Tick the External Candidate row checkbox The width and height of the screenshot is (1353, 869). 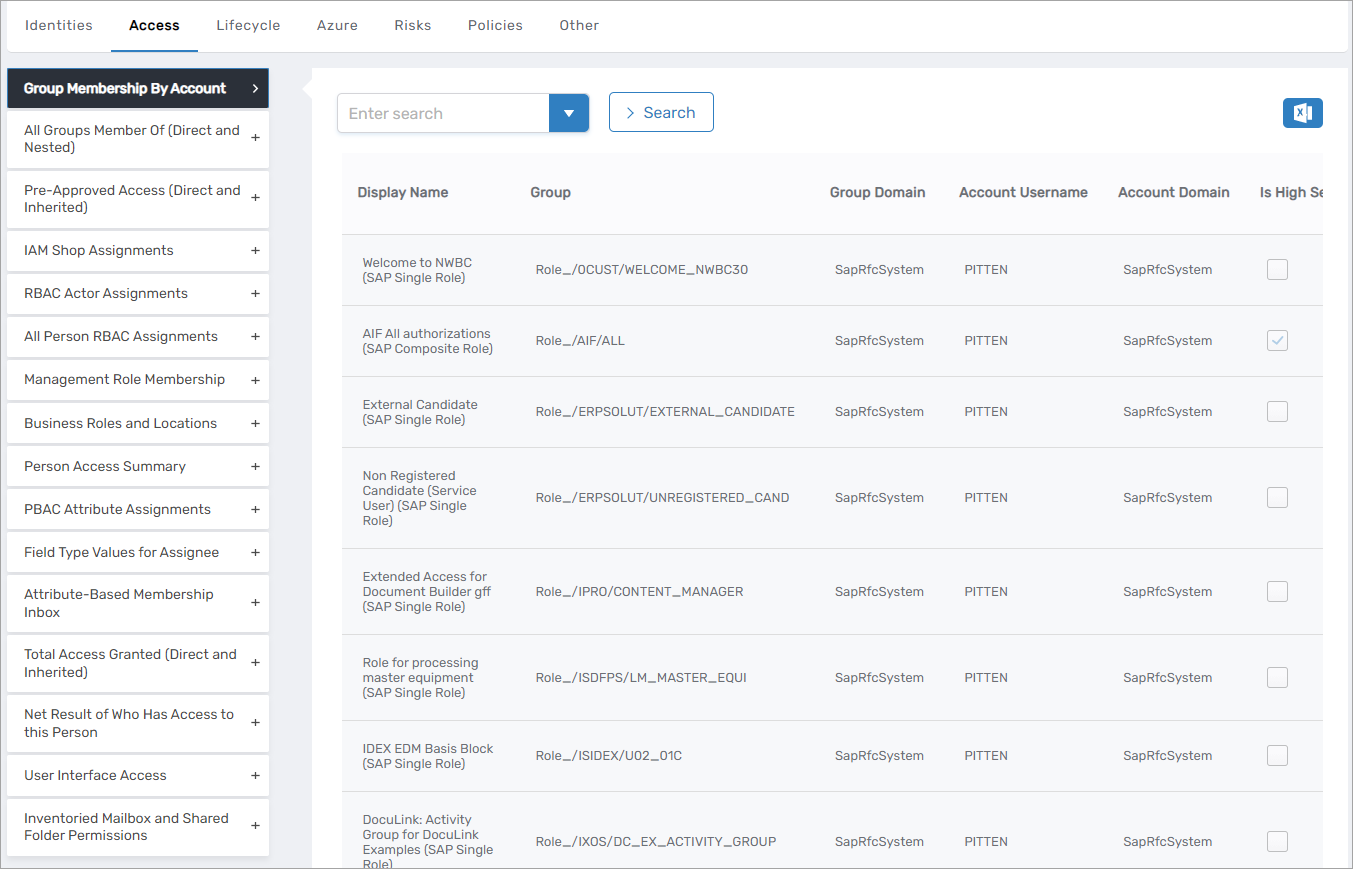click(x=1277, y=412)
